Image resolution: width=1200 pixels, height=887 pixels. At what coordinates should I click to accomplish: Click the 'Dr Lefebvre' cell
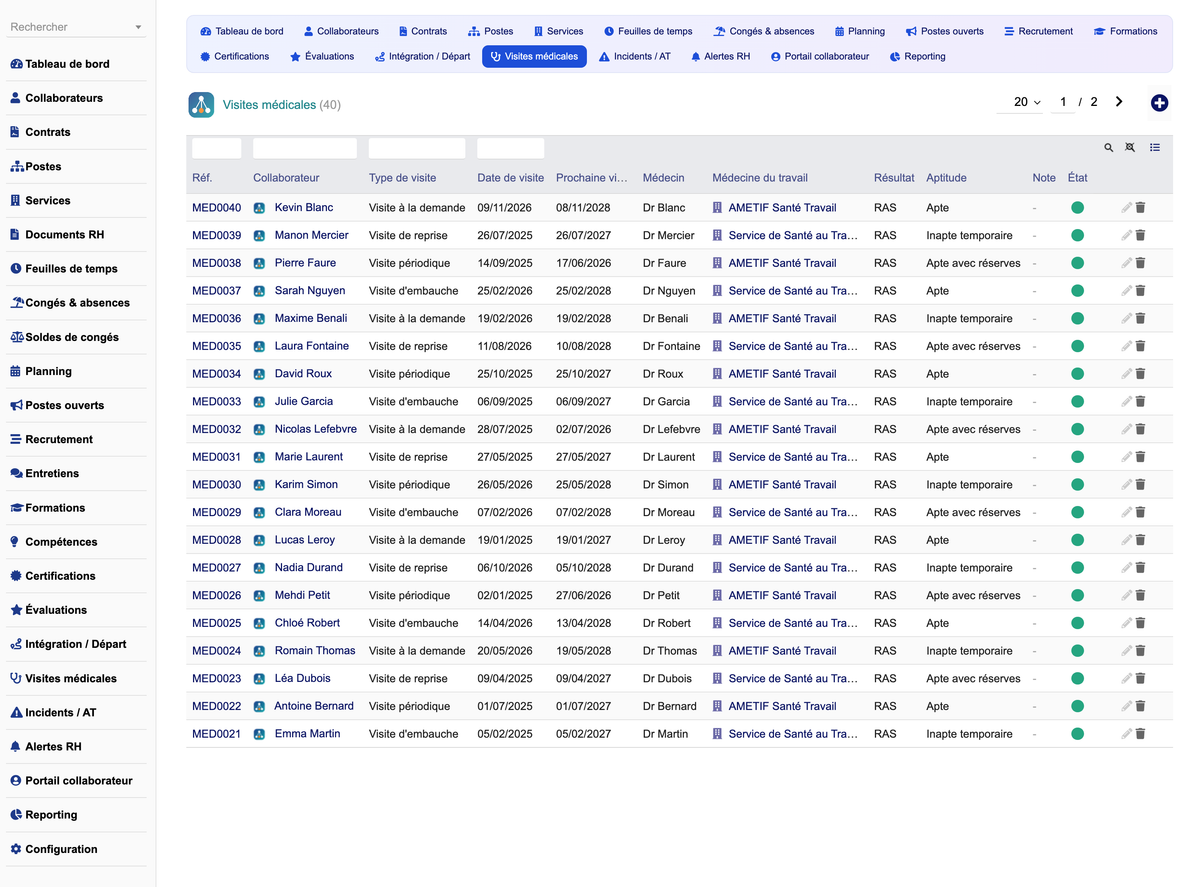click(671, 429)
